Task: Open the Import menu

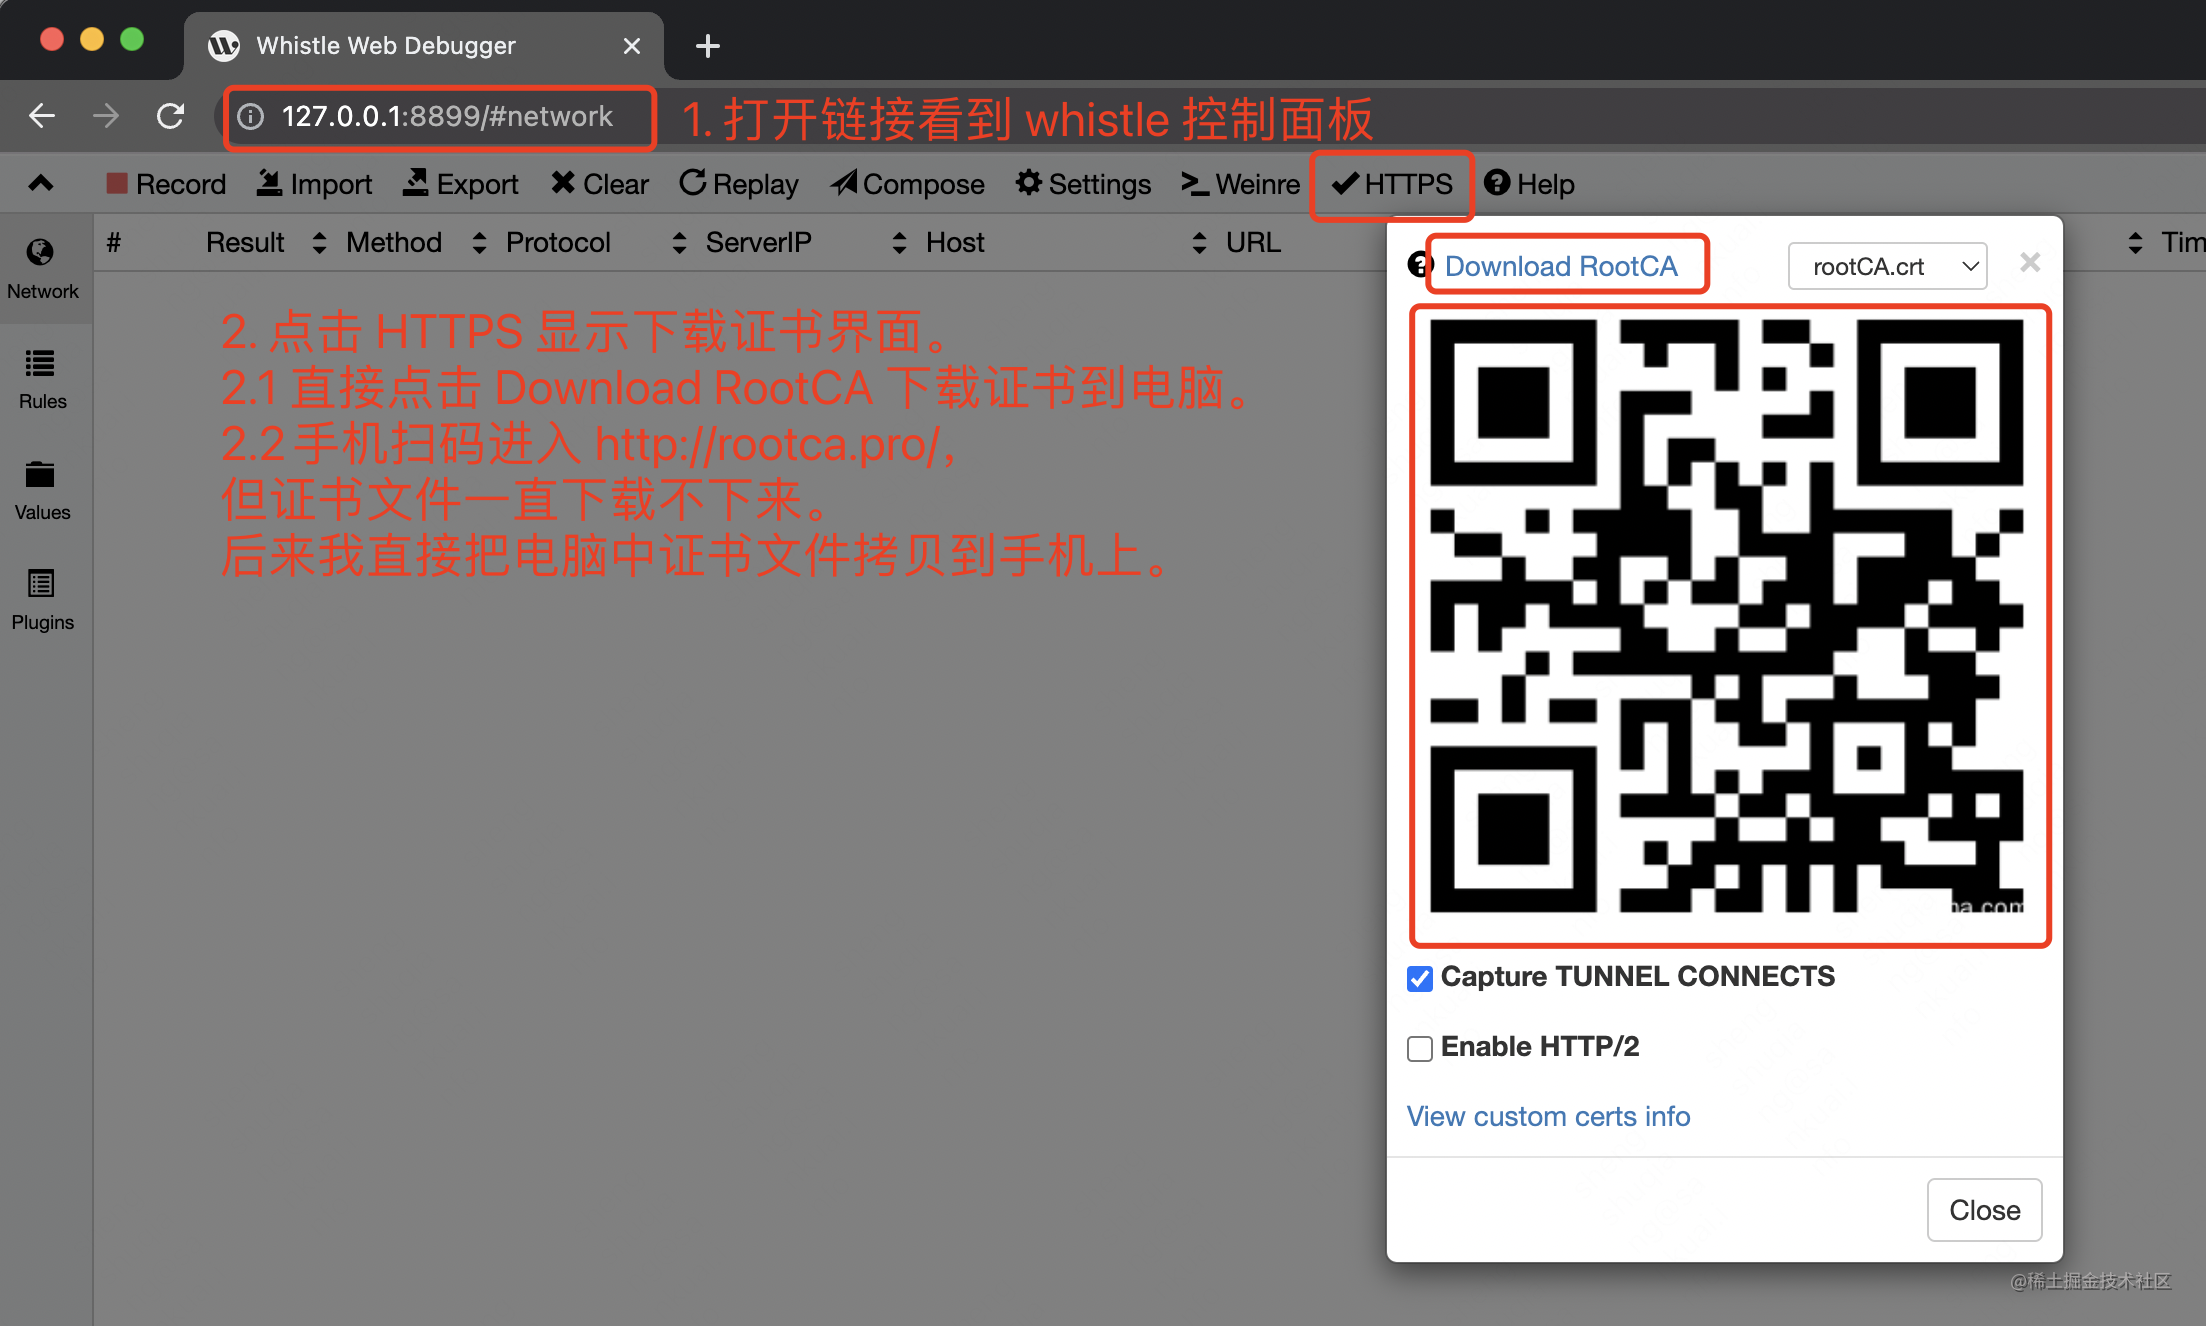Action: (x=314, y=184)
